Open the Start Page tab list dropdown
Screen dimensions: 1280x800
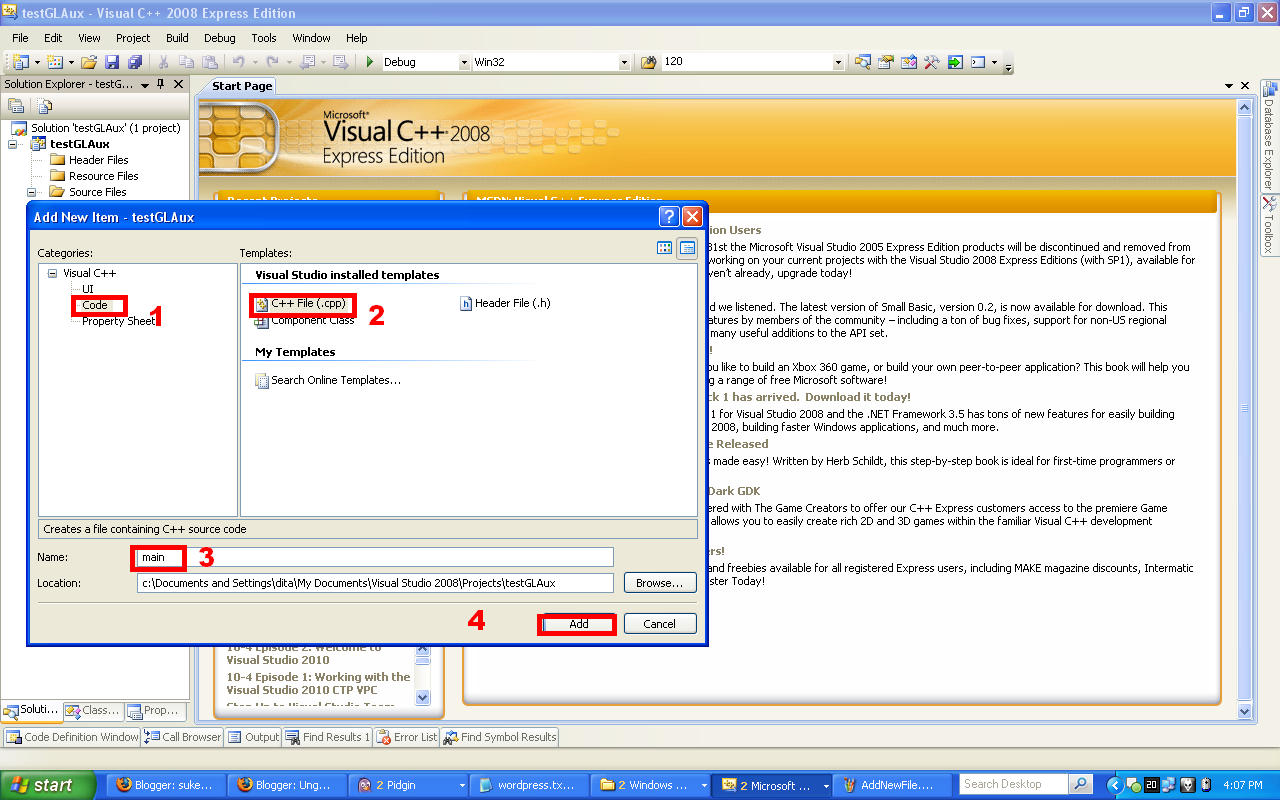coord(1229,86)
